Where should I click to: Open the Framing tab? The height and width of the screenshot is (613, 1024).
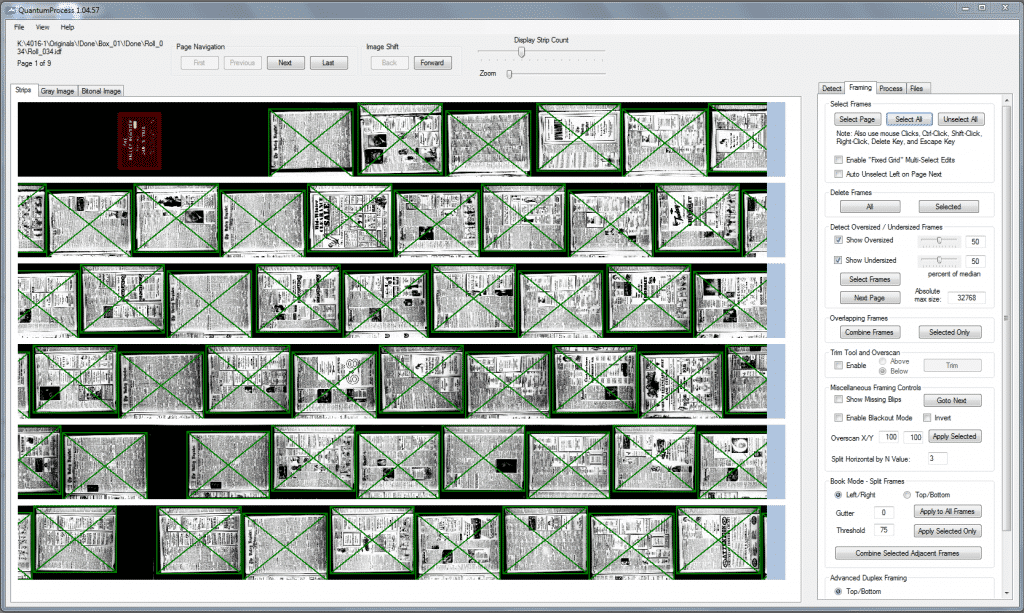[x=860, y=87]
